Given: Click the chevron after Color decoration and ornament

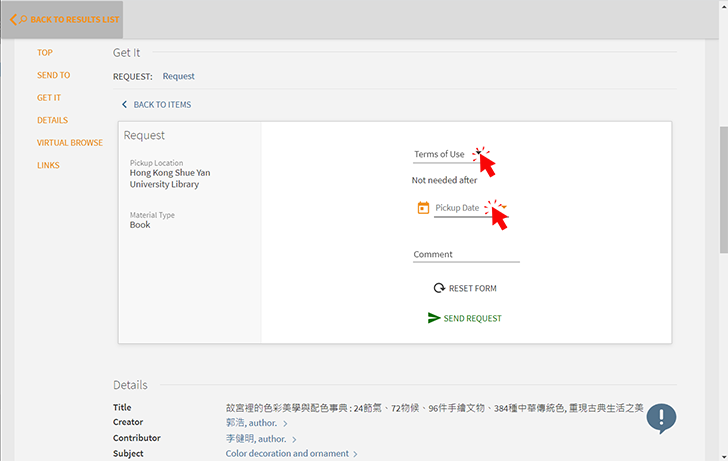Looking at the screenshot, I should point(355,454).
